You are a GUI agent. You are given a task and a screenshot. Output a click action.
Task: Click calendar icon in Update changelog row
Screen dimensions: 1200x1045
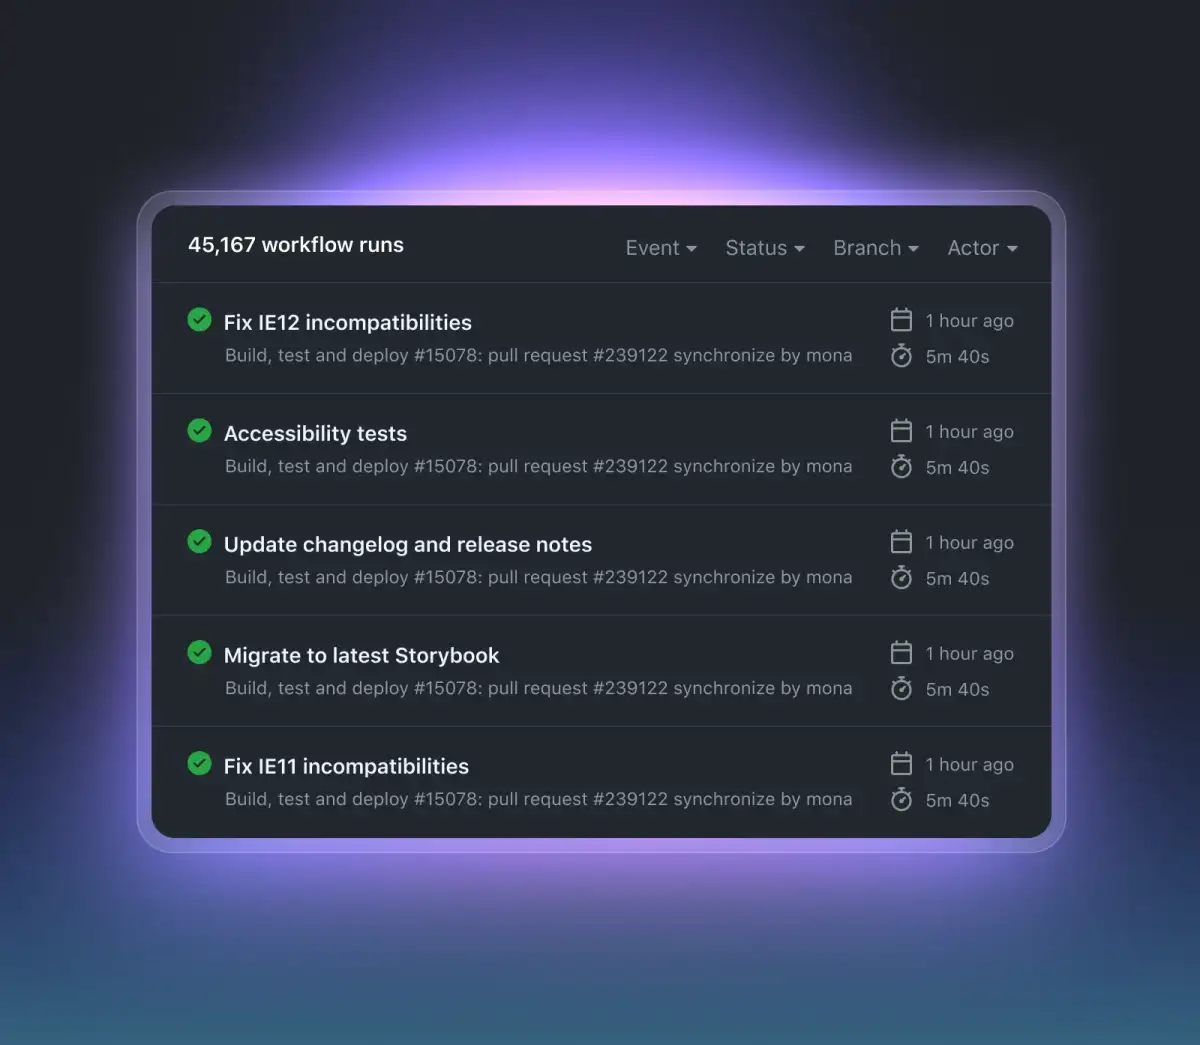coord(901,542)
